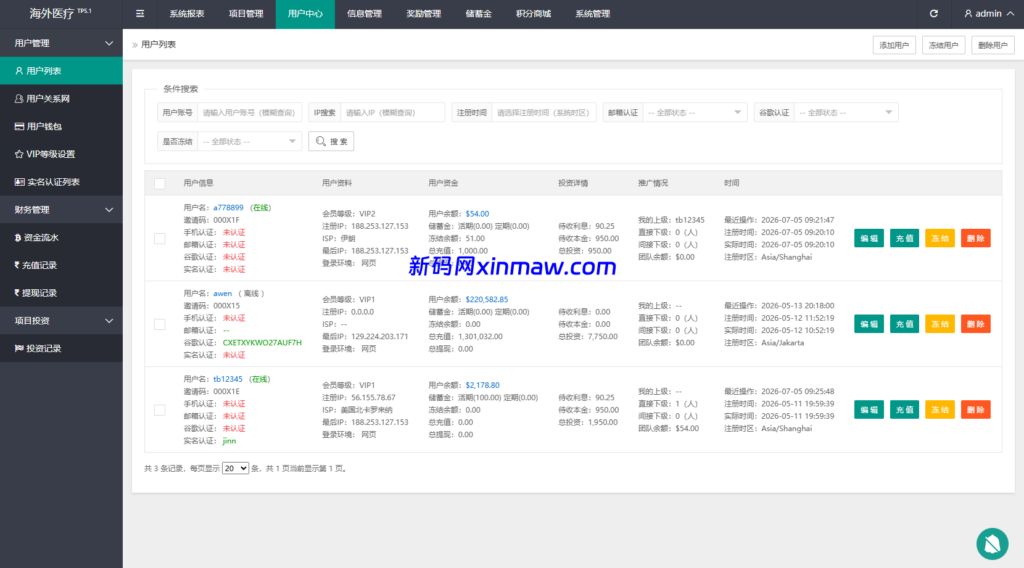Viewport: 1024px width, 568px height.
Task: Collapse the 项目投资 sidebar group
Action: pos(61,321)
